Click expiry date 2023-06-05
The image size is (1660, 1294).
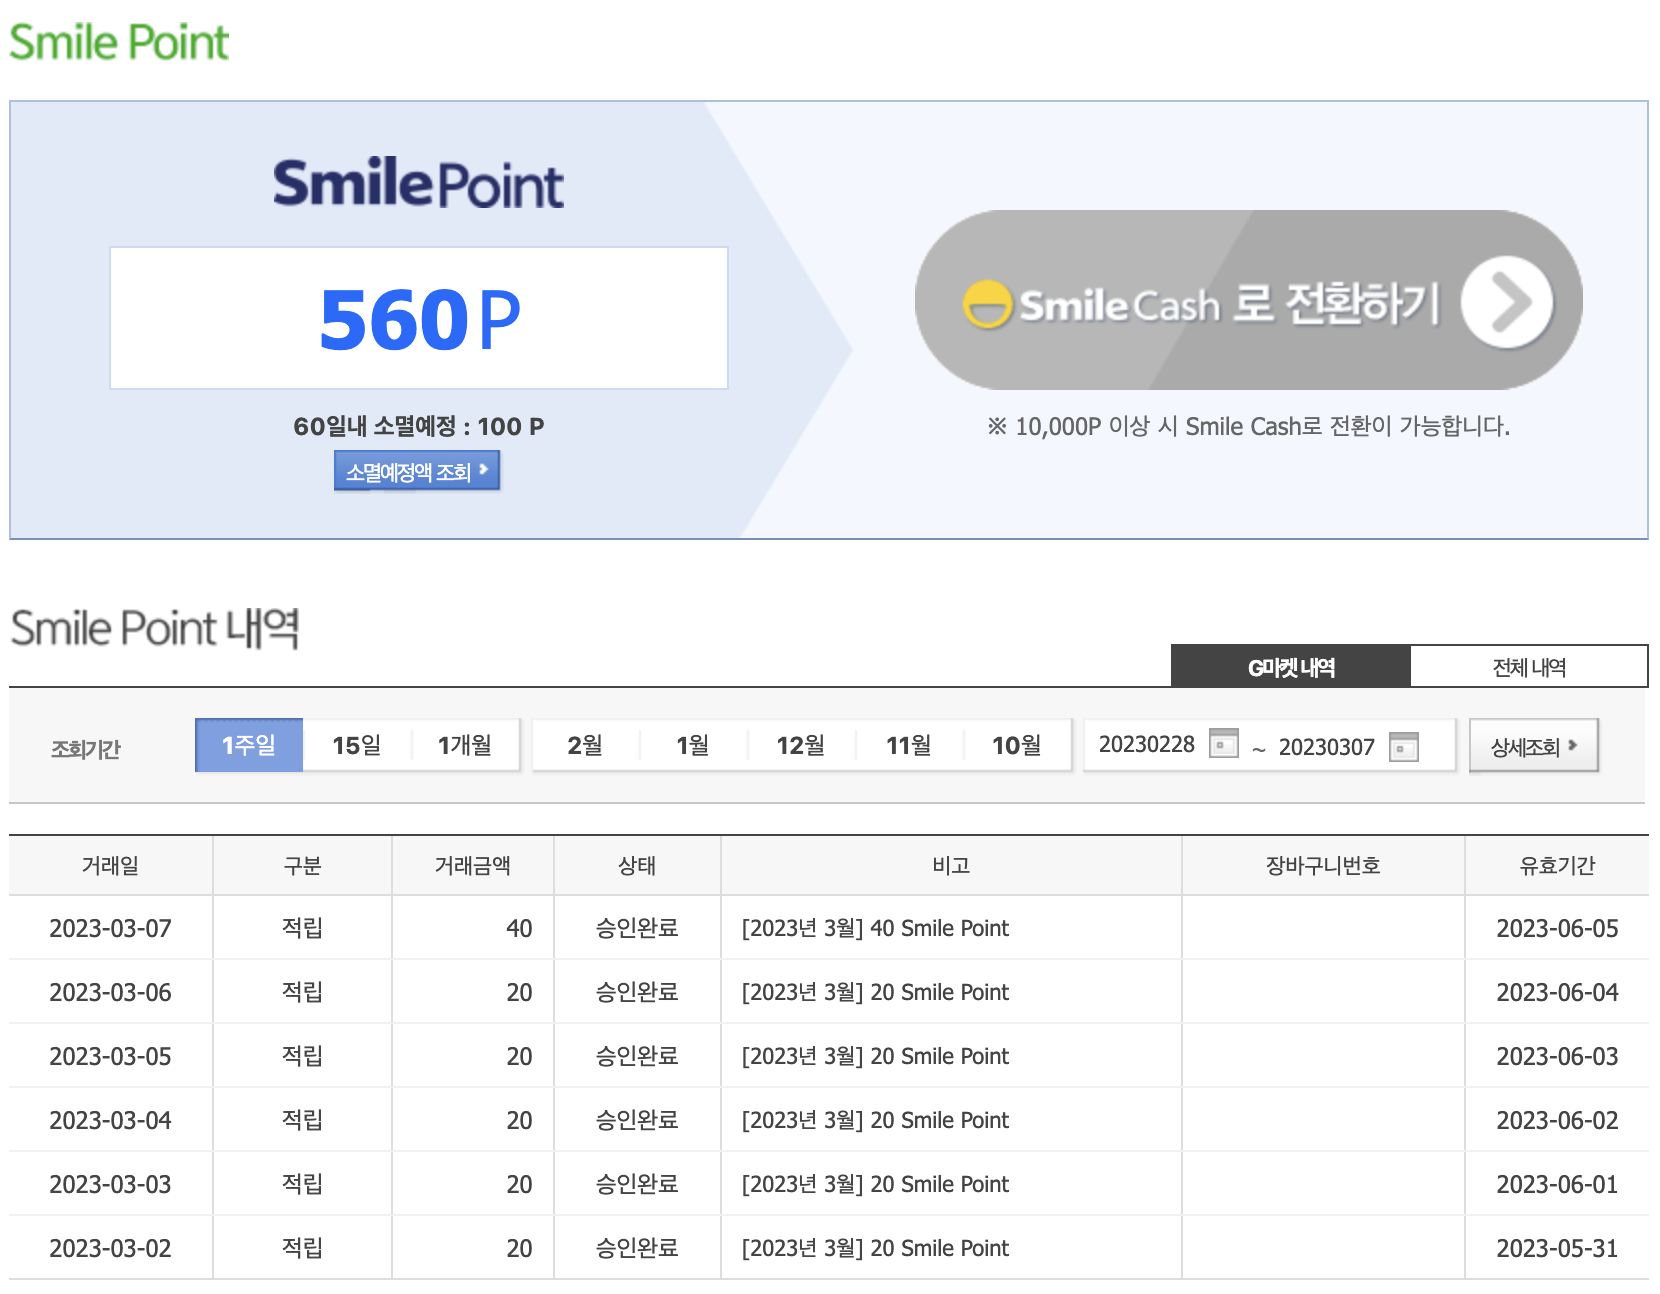(1557, 928)
